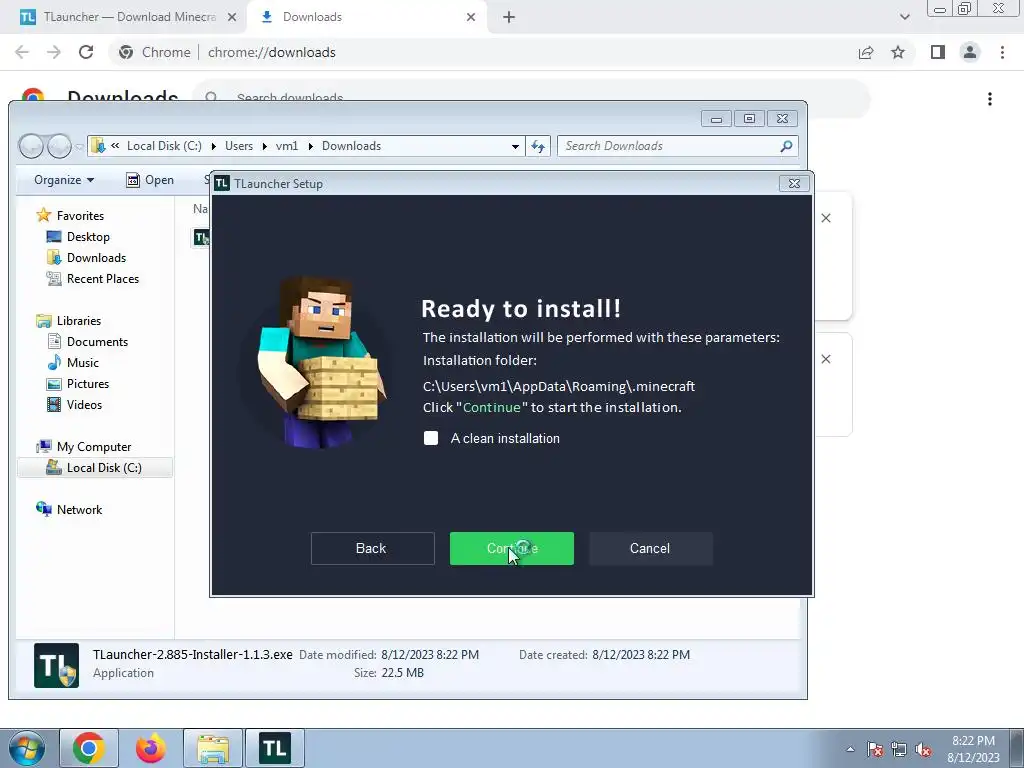Select My Computer in navigation pane
The width and height of the screenshot is (1024, 768).
pyautogui.click(x=94, y=447)
